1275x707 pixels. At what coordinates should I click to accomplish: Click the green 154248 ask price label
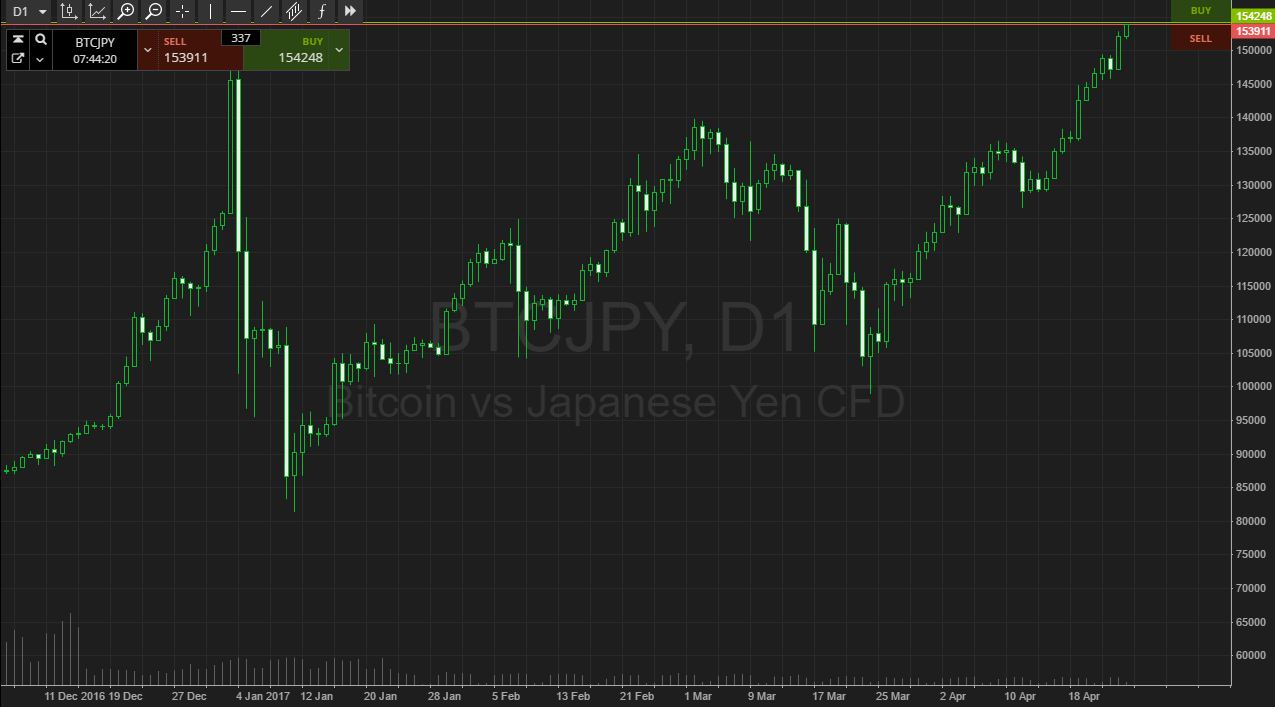(x=1253, y=16)
